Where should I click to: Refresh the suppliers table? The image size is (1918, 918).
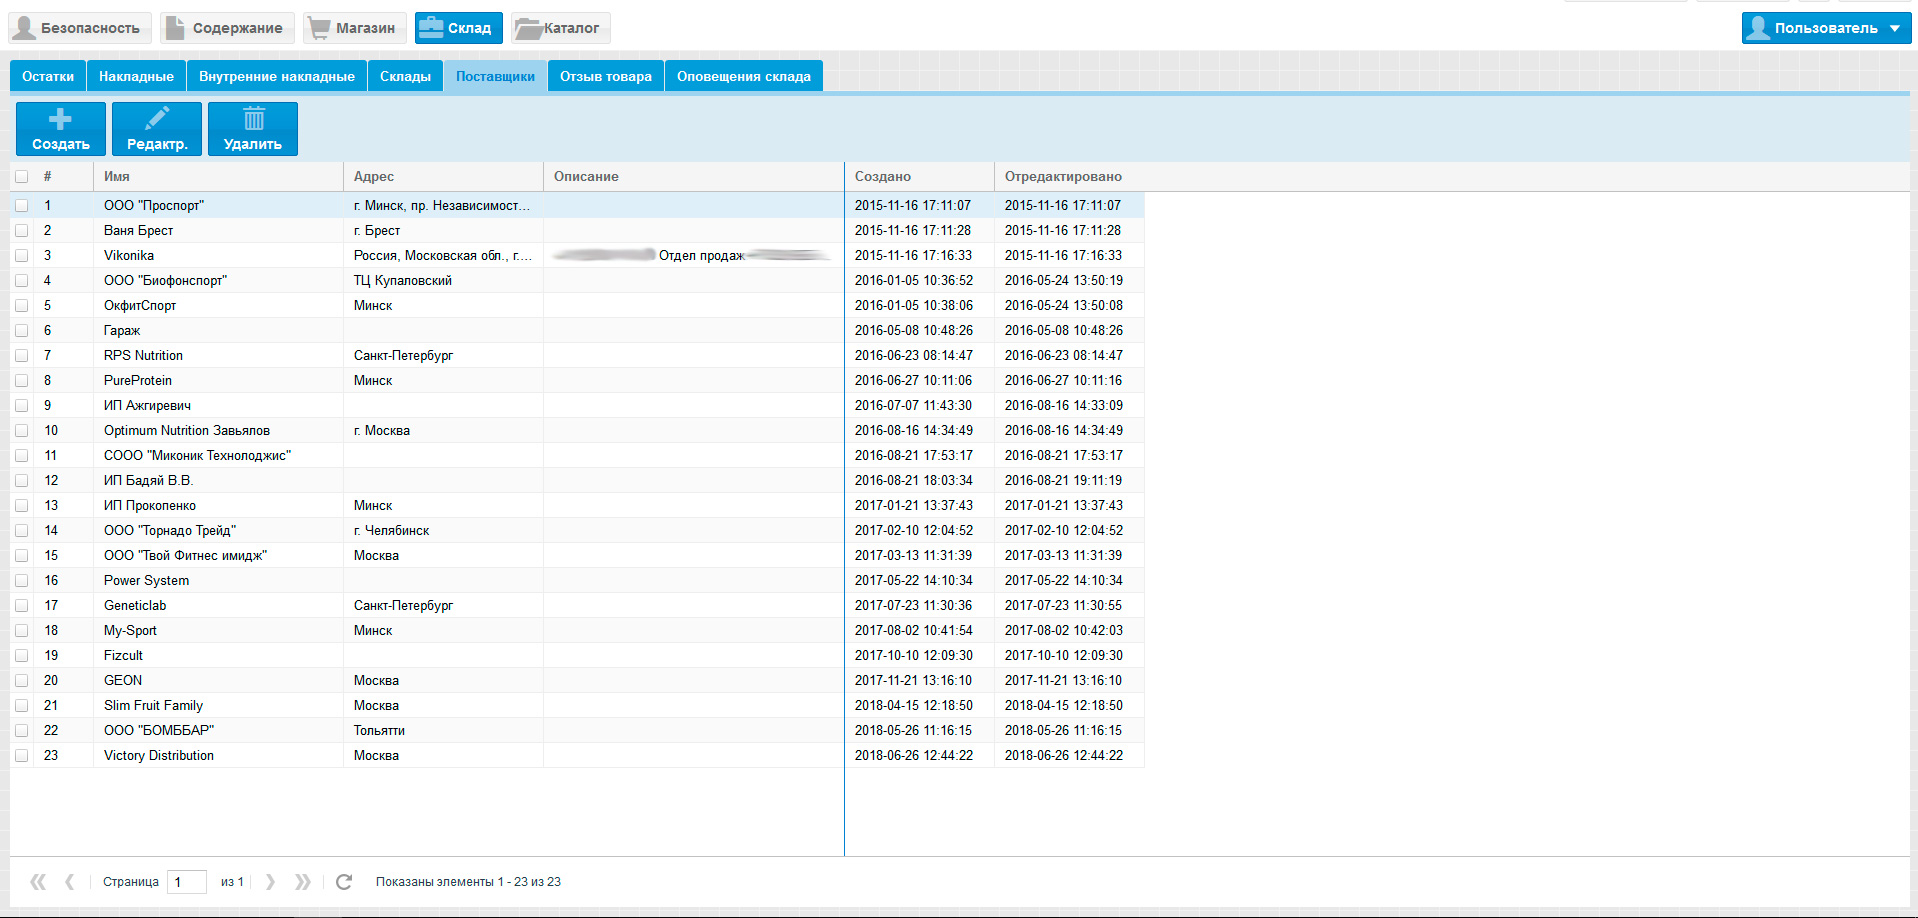344,882
